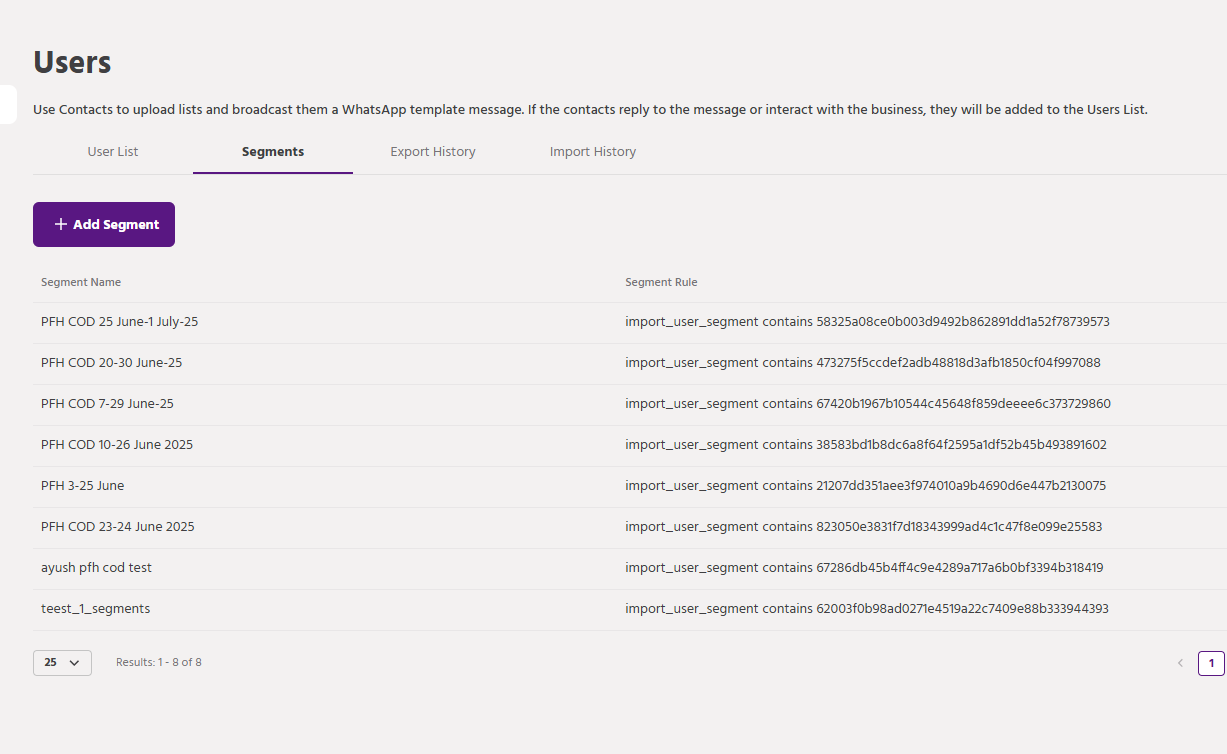Click the Segment Rule column header
Viewport: 1227px width, 754px height.
pos(661,282)
